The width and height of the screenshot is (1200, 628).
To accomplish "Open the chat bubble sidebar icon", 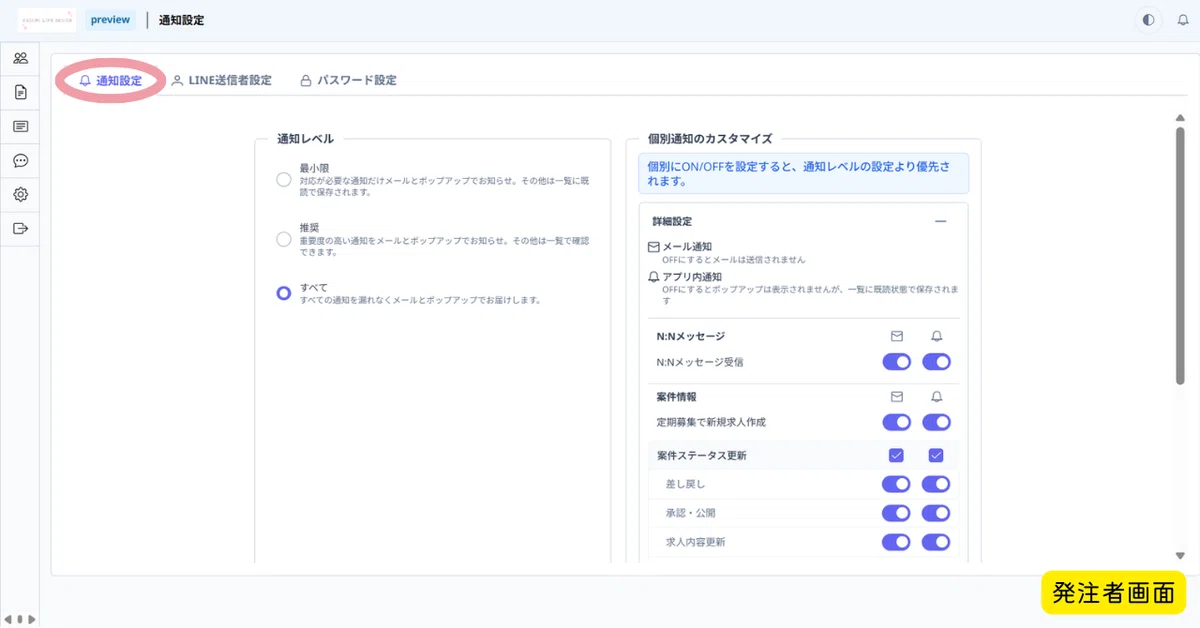I will click(x=20, y=160).
